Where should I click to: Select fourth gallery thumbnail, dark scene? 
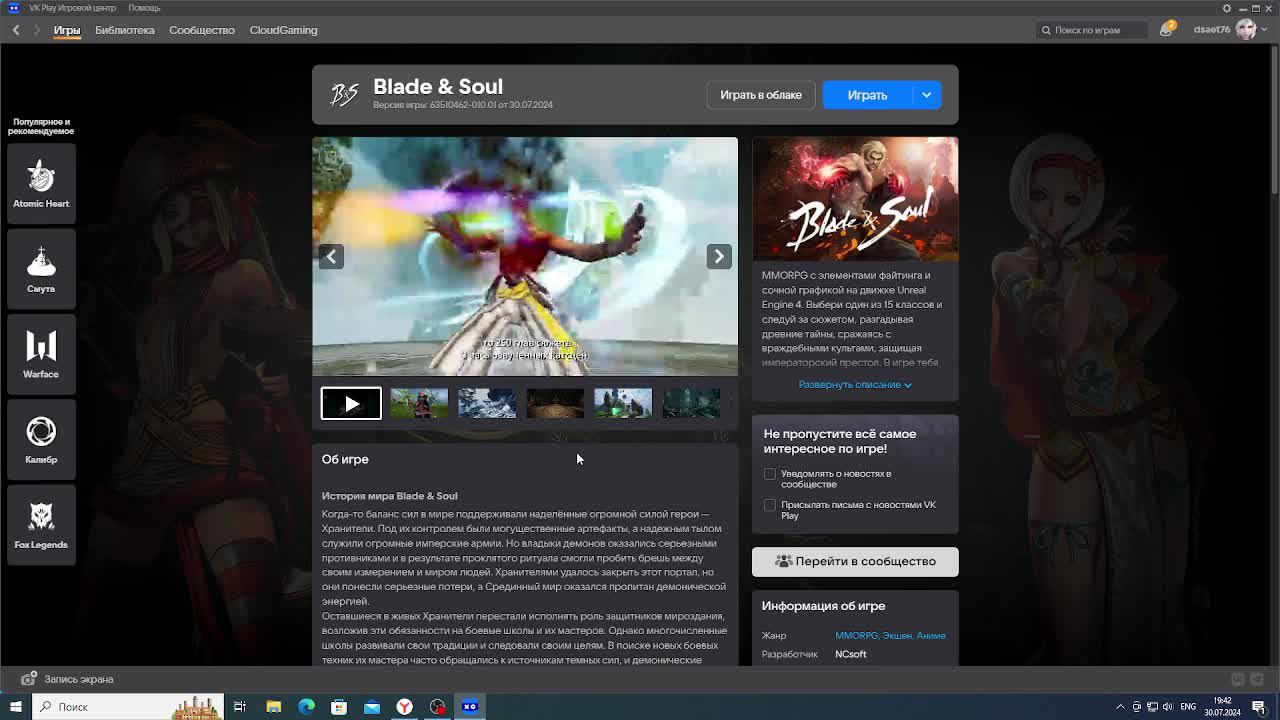pyautogui.click(x=555, y=403)
